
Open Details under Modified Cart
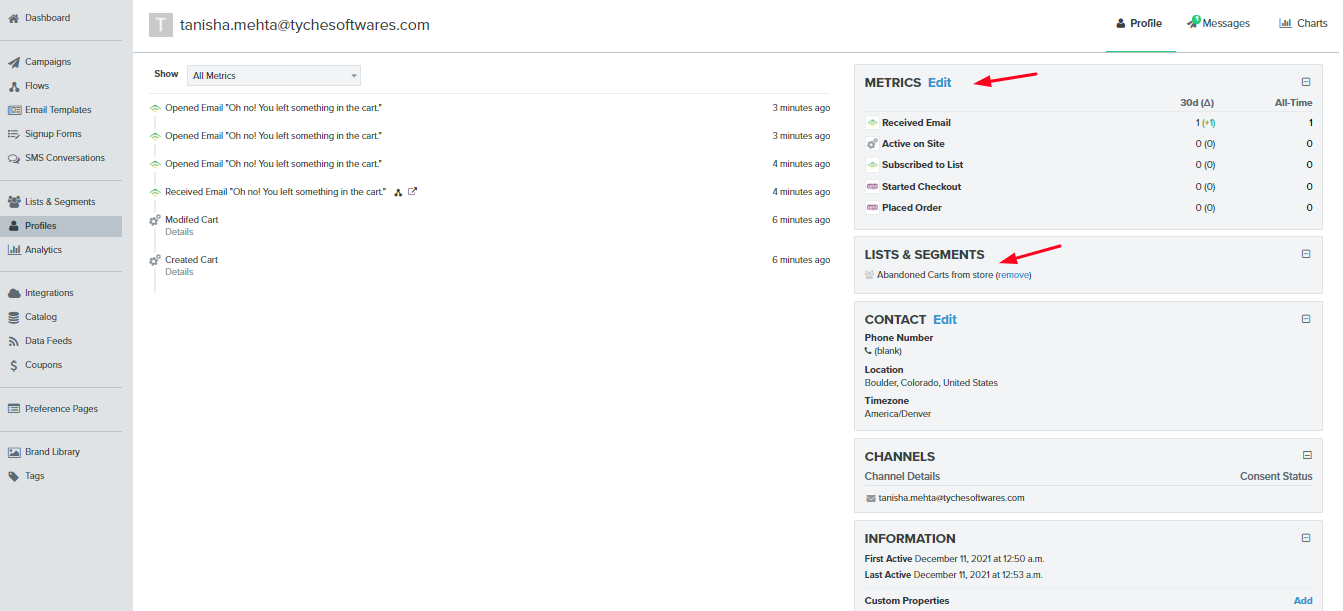179,232
